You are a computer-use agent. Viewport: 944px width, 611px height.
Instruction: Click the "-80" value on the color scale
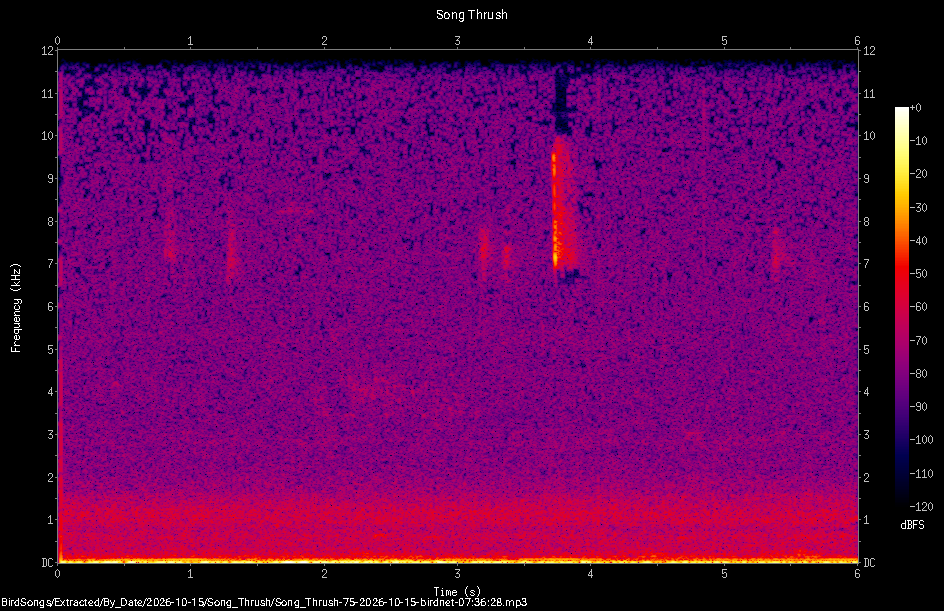pyautogui.click(x=918, y=374)
